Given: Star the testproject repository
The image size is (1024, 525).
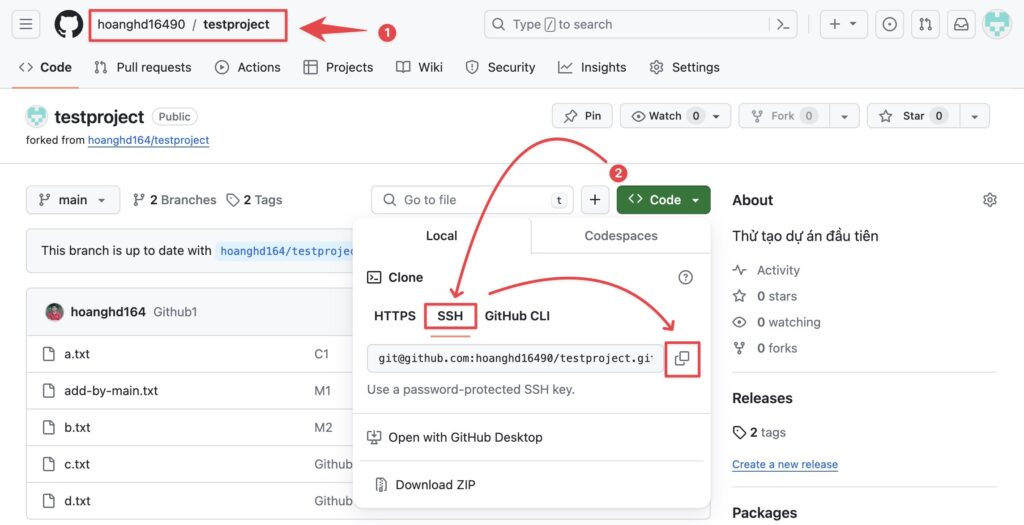Looking at the screenshot, I should 913,116.
